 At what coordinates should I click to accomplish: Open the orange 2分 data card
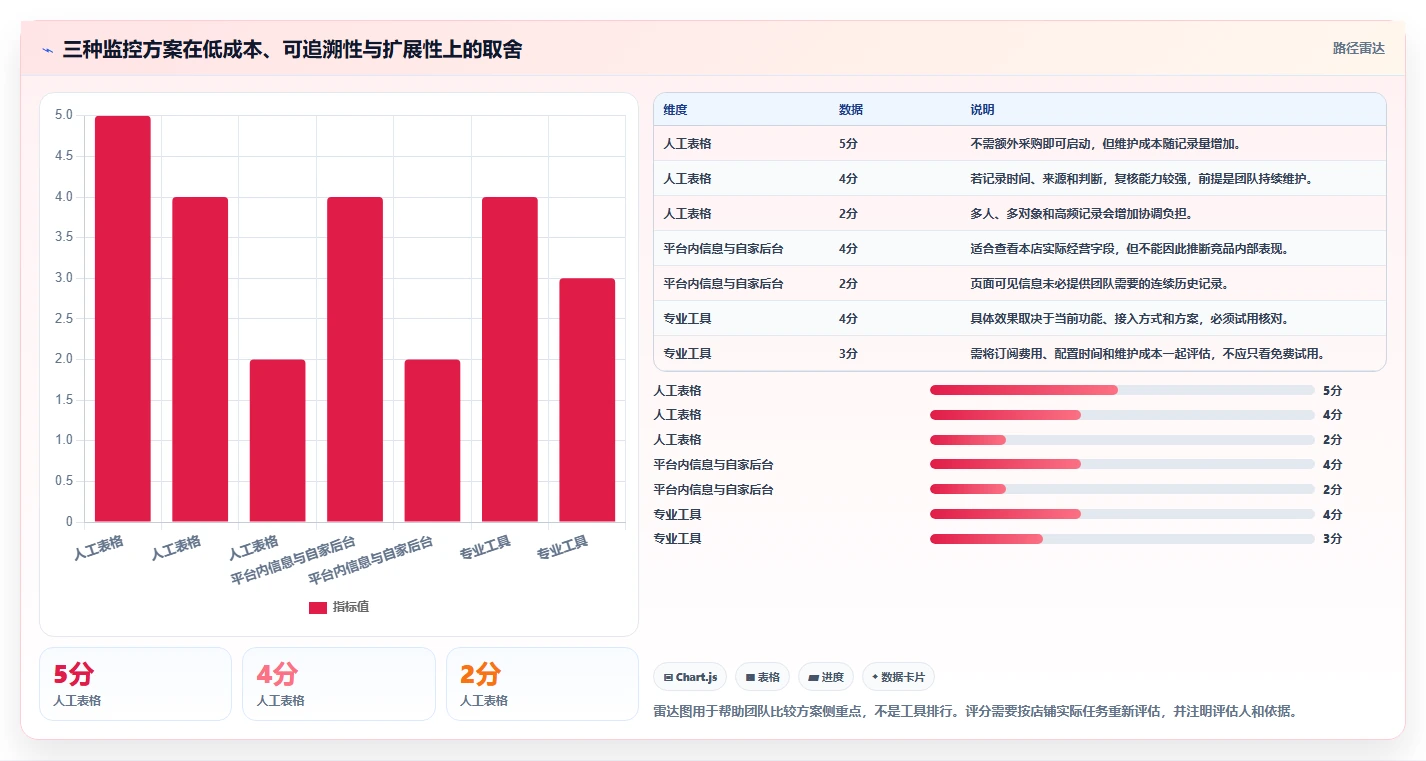pyautogui.click(x=542, y=684)
